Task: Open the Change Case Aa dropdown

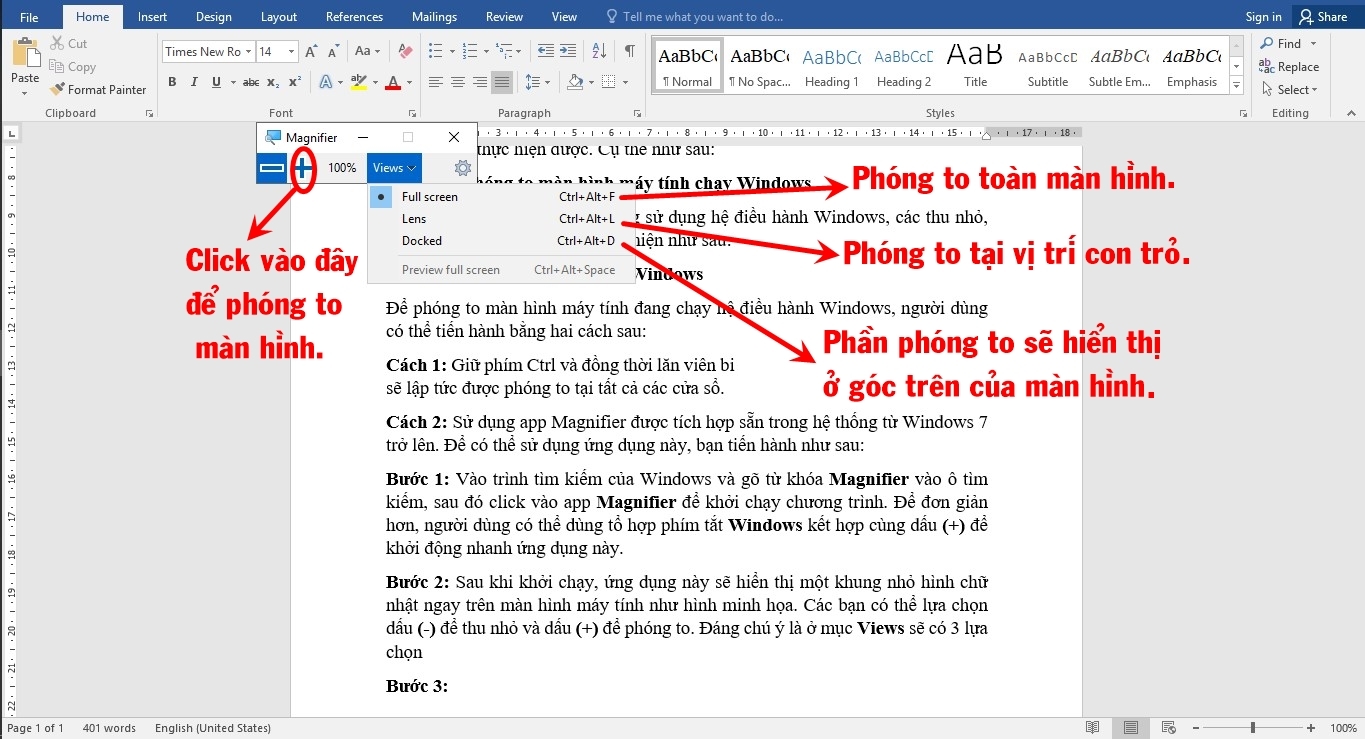Action: (367, 51)
